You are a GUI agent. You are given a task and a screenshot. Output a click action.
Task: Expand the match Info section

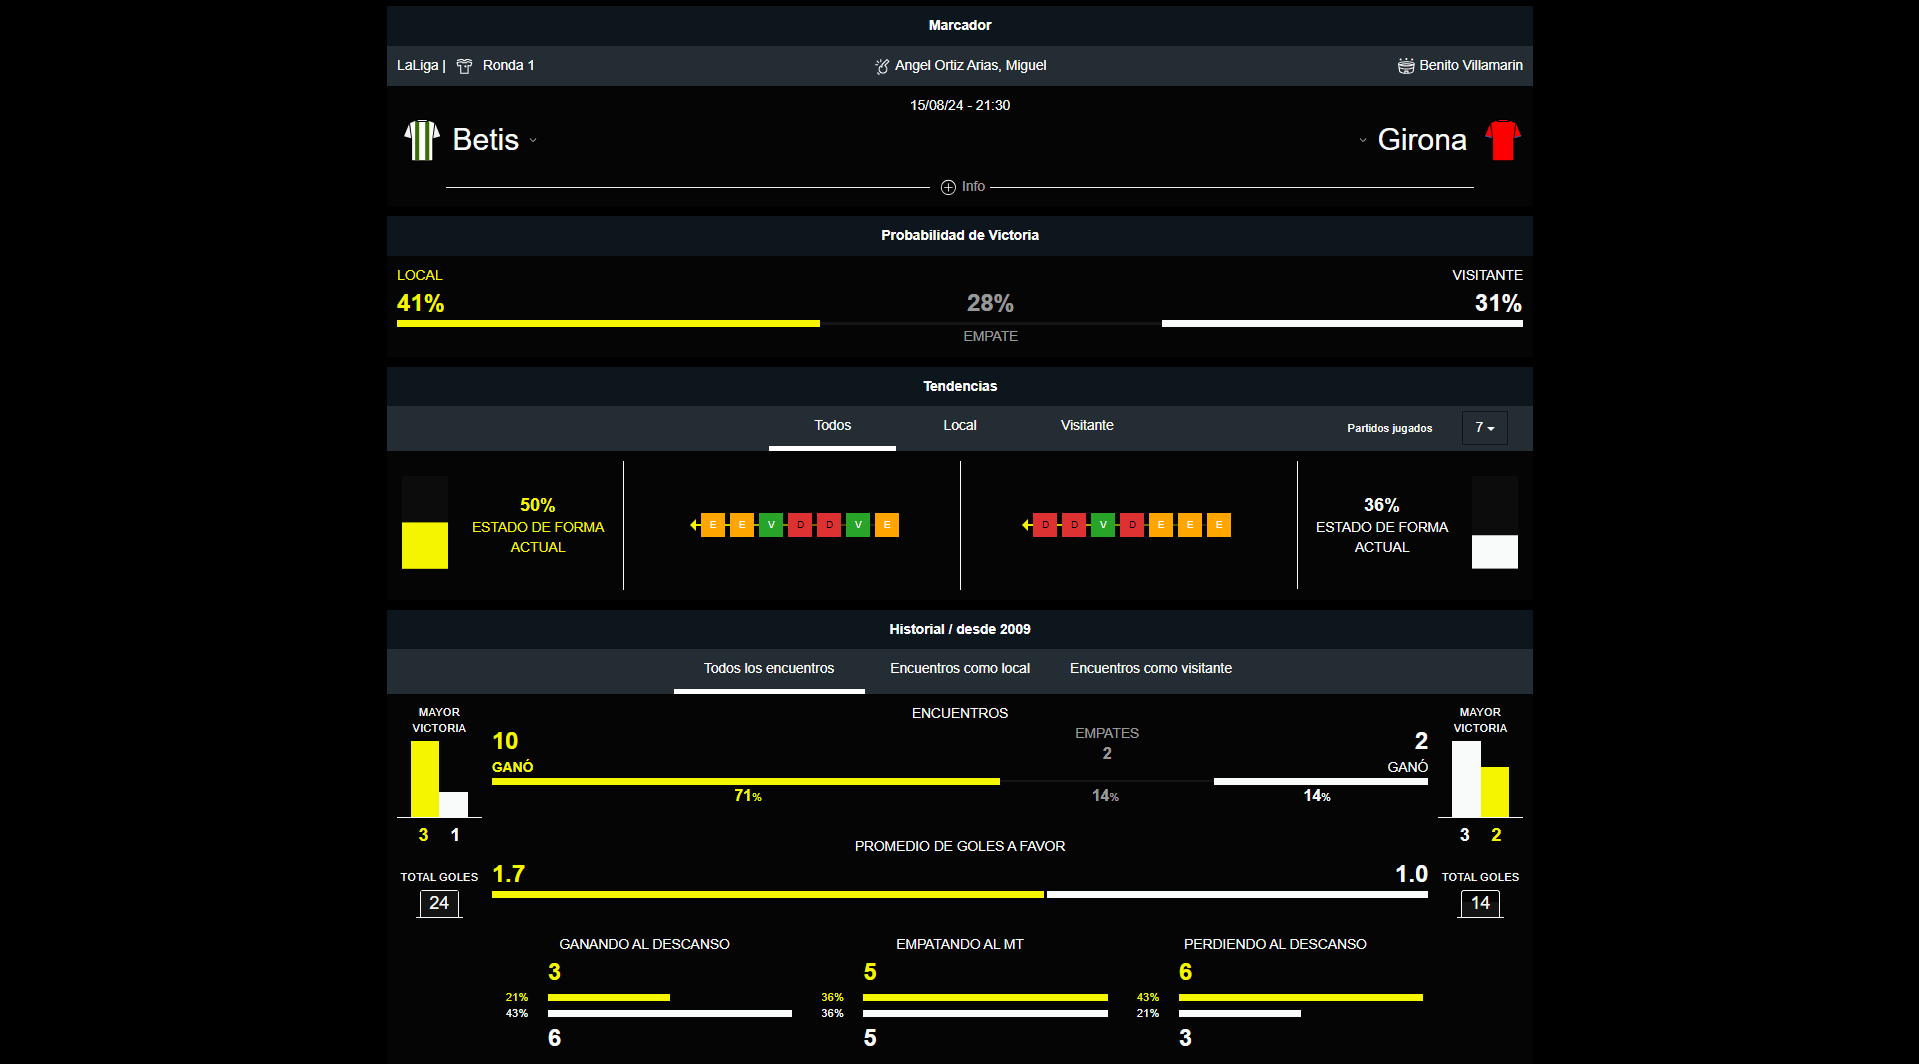(963, 187)
